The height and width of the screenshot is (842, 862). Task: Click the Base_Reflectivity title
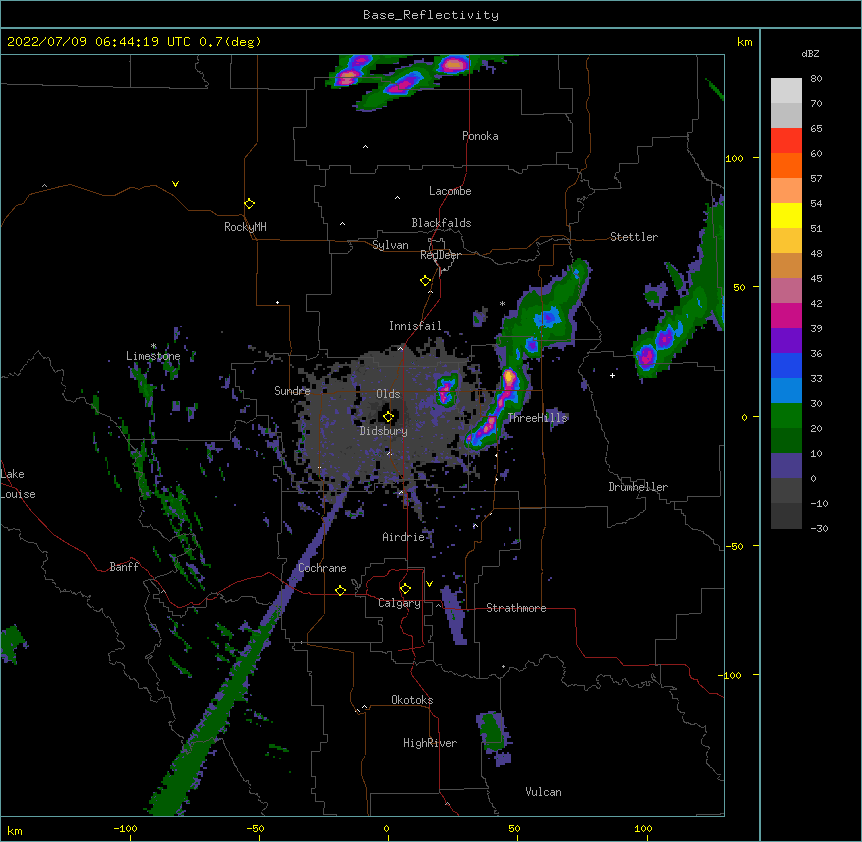[431, 15]
